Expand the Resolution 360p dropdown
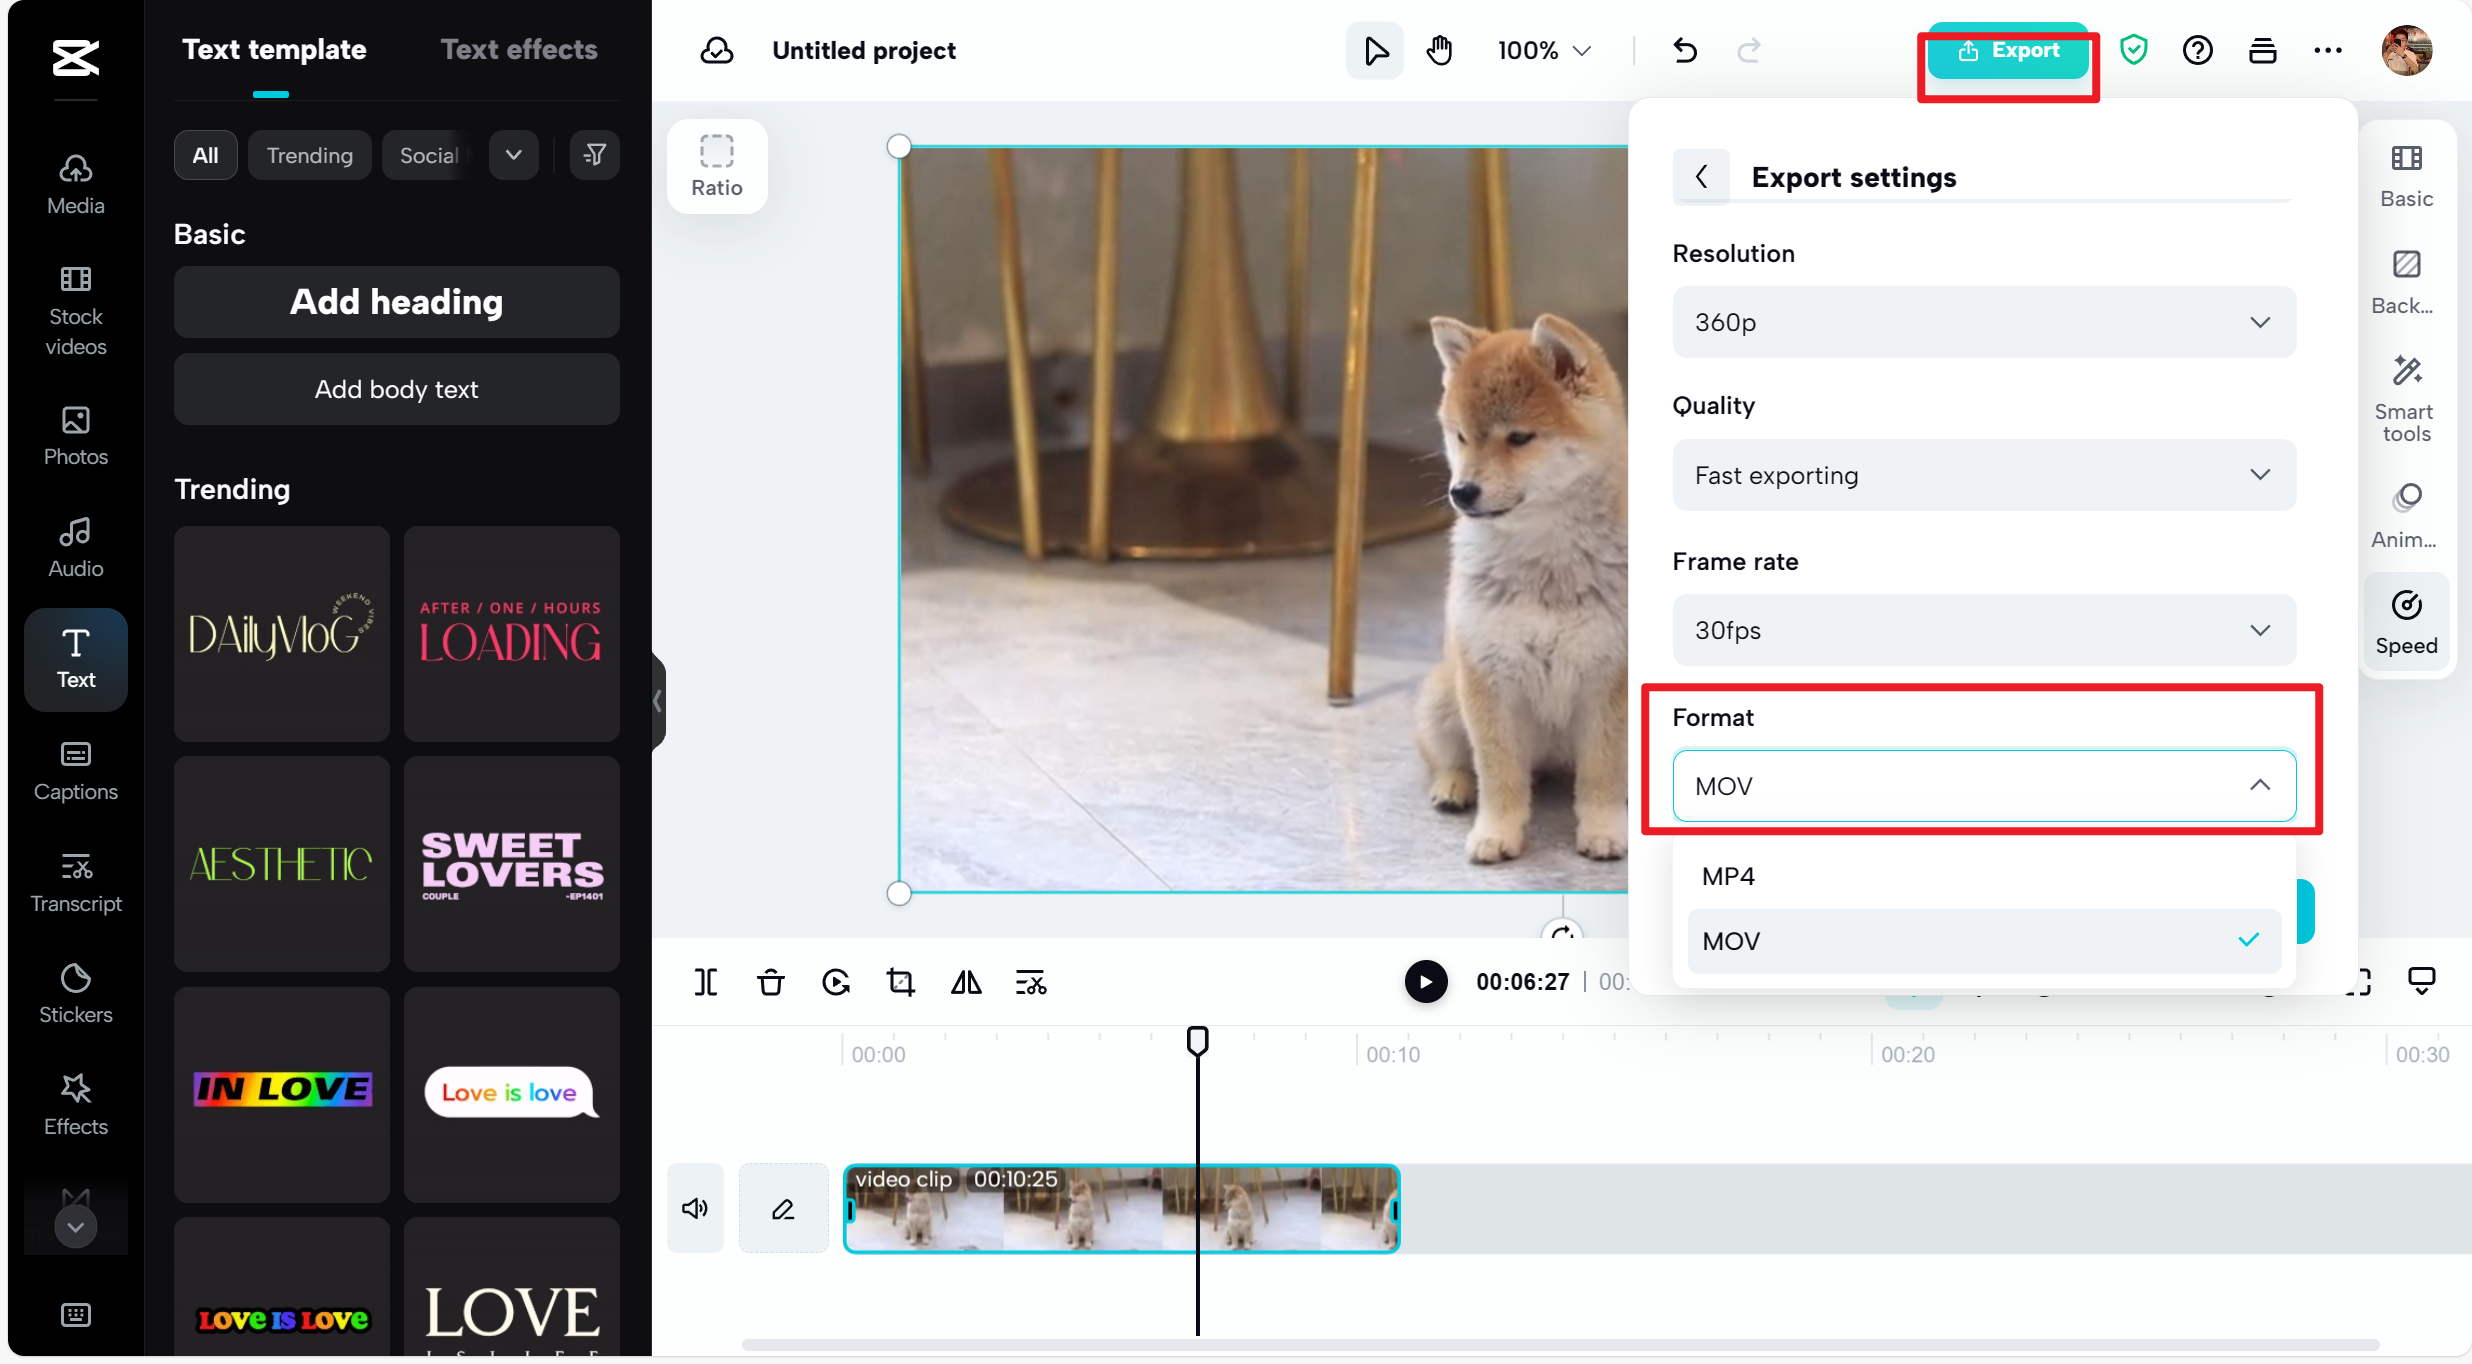Image resolution: width=2472 pixels, height=1364 pixels. point(1983,322)
